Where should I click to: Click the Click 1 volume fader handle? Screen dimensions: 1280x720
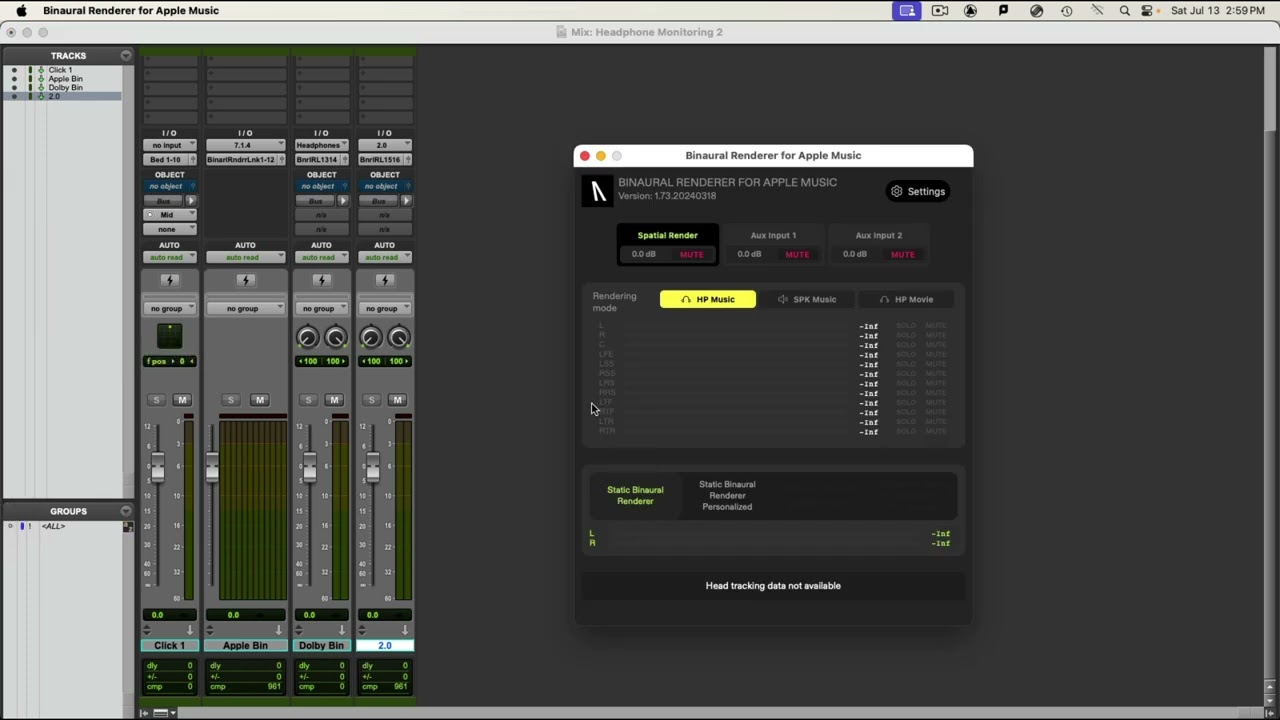click(x=157, y=466)
